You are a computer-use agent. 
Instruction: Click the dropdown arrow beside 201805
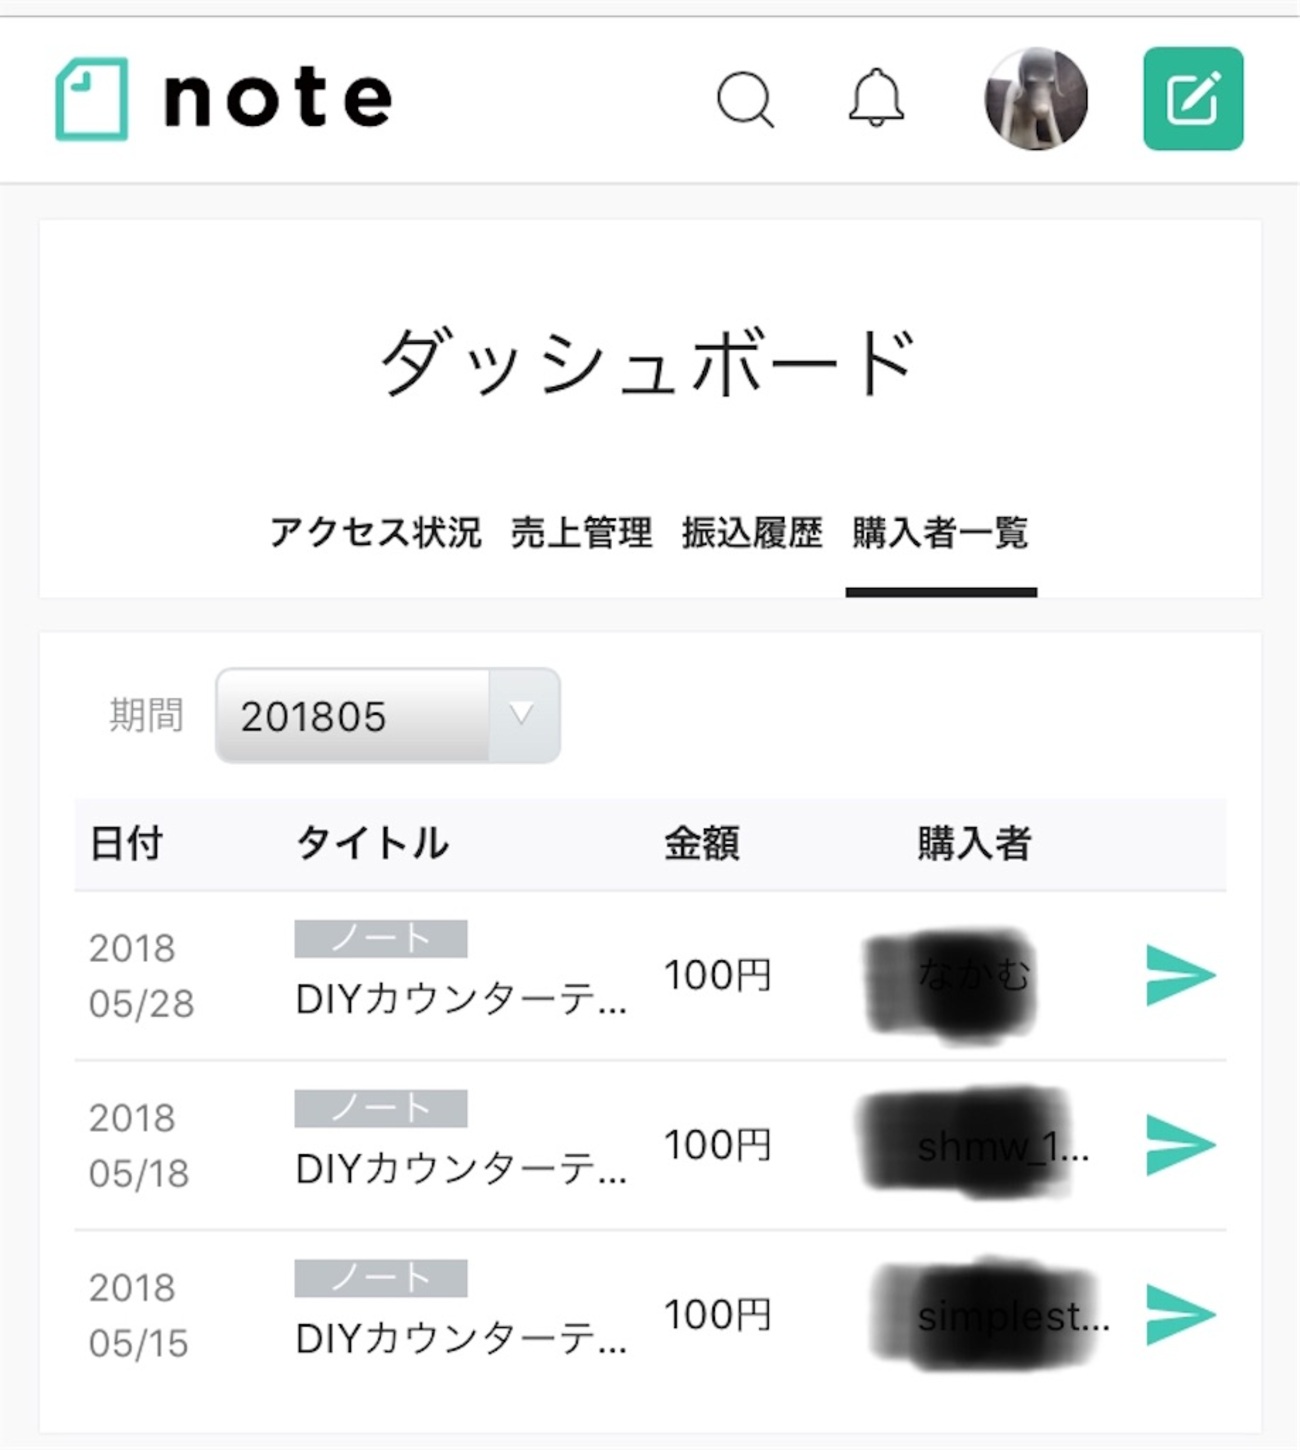[522, 716]
